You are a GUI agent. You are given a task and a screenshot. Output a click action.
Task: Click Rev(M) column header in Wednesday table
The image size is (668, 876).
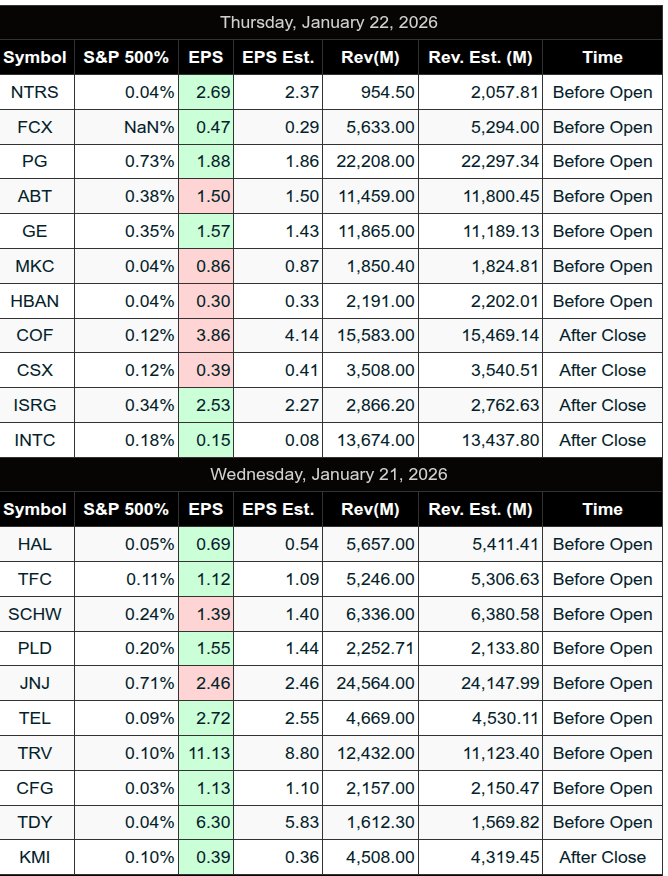tap(370, 509)
